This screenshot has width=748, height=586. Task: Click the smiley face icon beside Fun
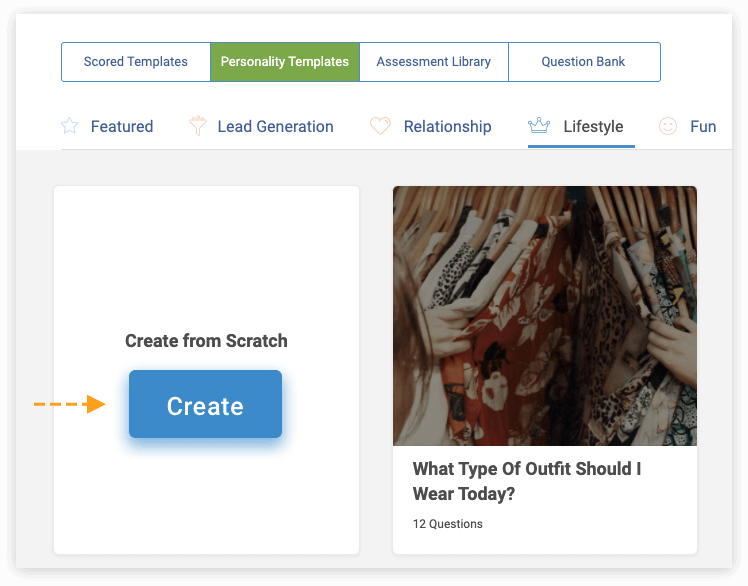(667, 126)
